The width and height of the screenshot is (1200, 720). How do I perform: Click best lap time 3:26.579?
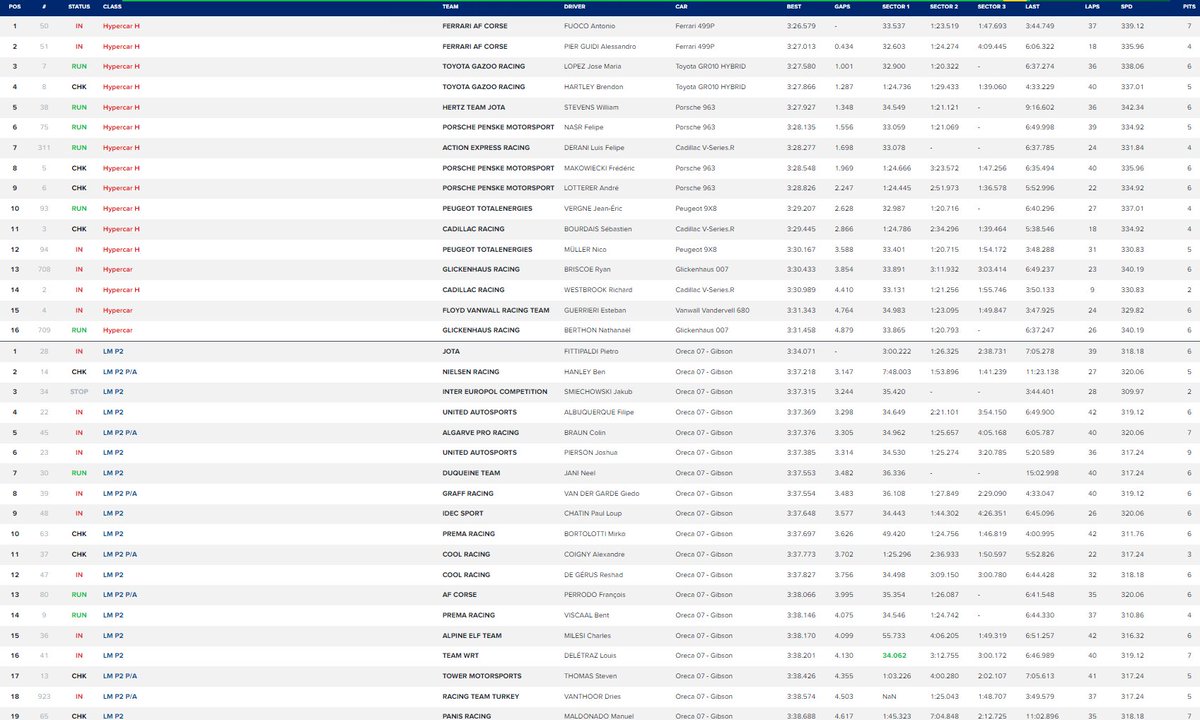click(799, 26)
